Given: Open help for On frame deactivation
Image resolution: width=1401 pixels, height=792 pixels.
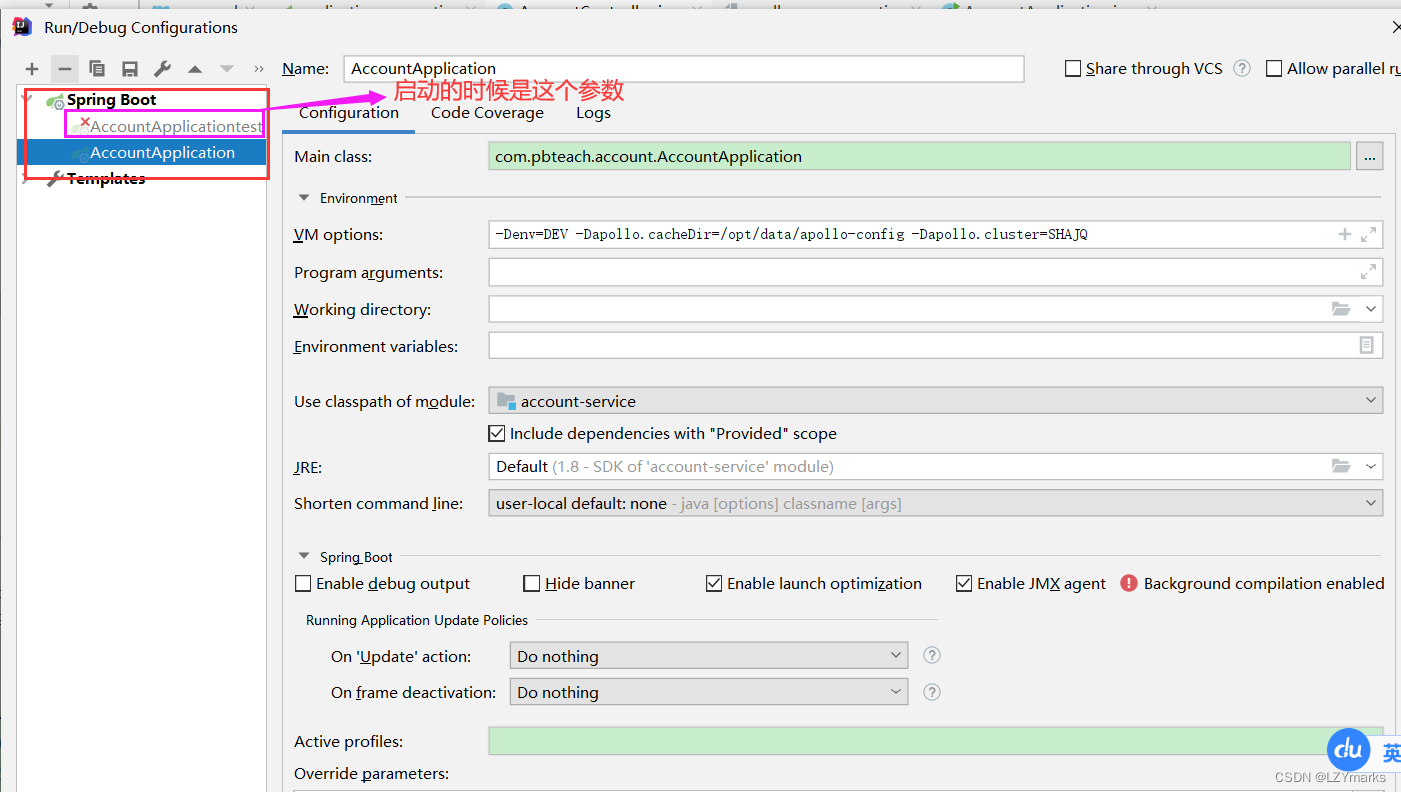Looking at the screenshot, I should tap(932, 691).
